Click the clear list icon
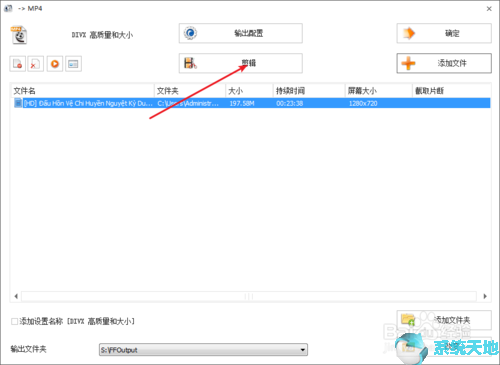 36,63
